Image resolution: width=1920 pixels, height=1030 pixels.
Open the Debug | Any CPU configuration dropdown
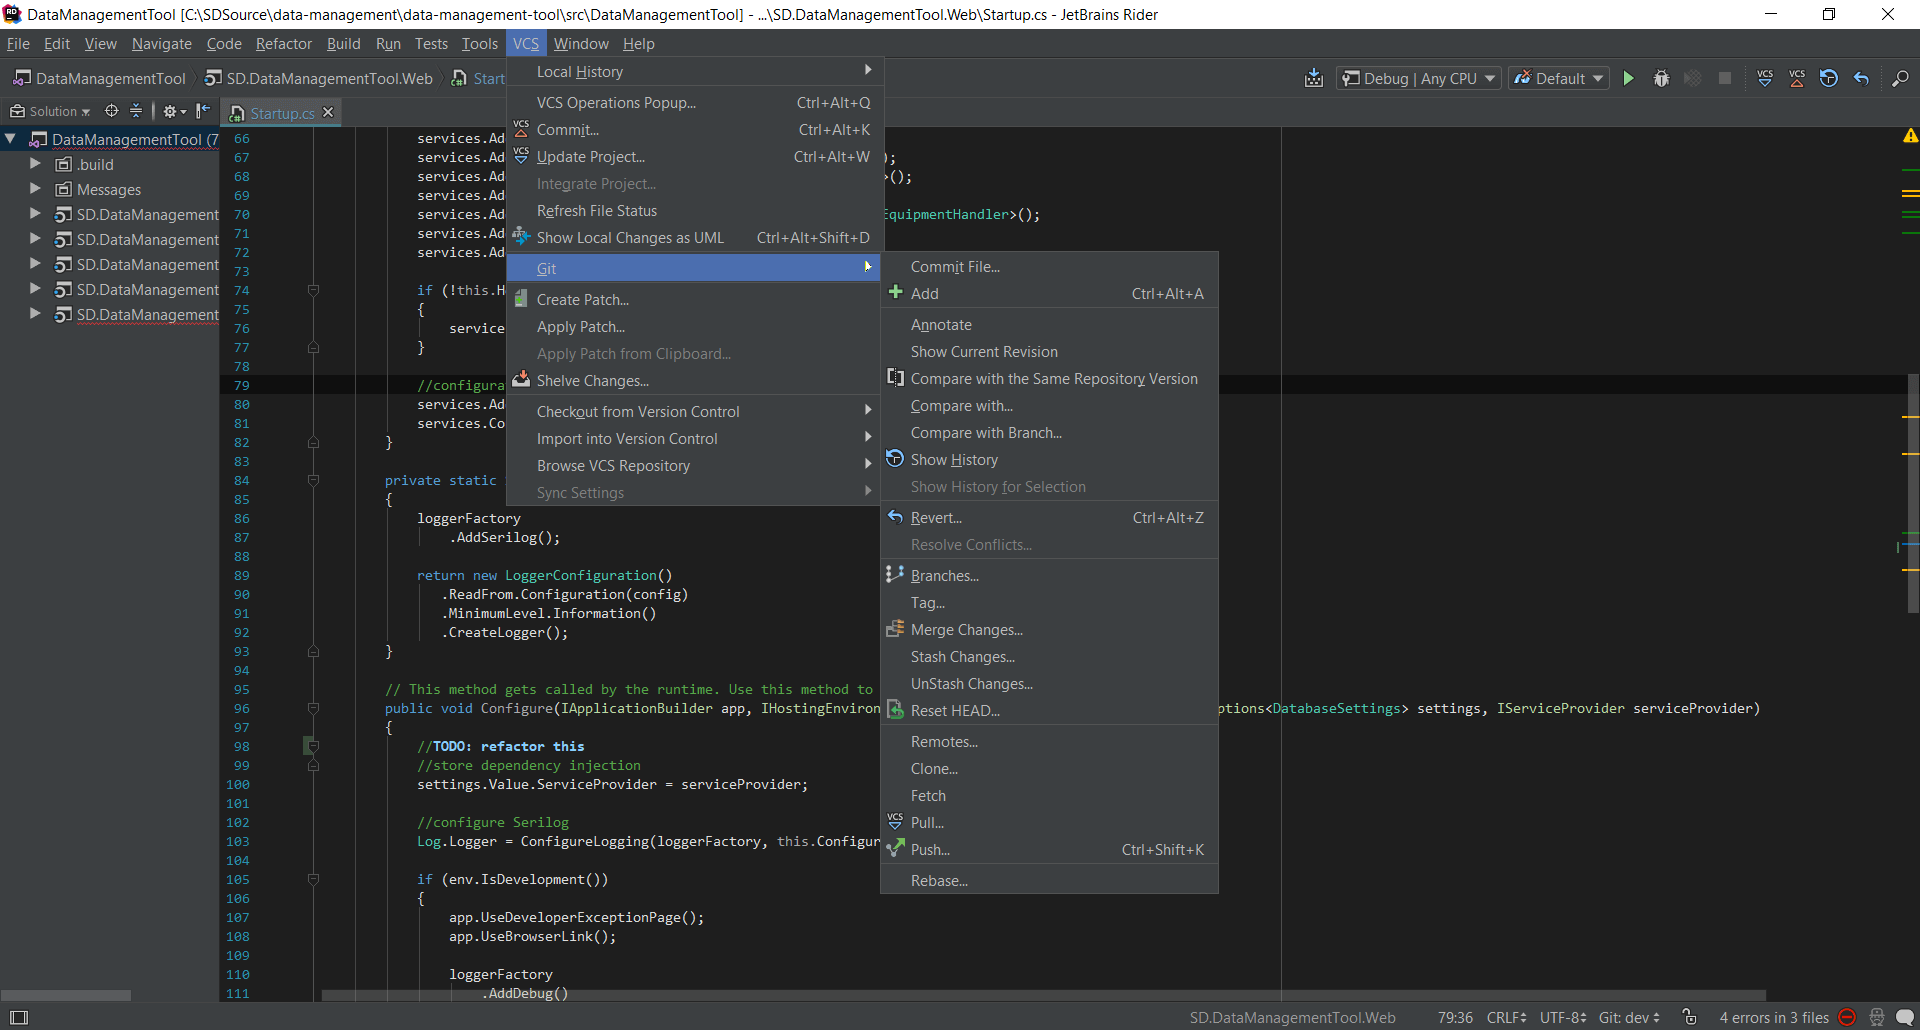pyautogui.click(x=1418, y=78)
